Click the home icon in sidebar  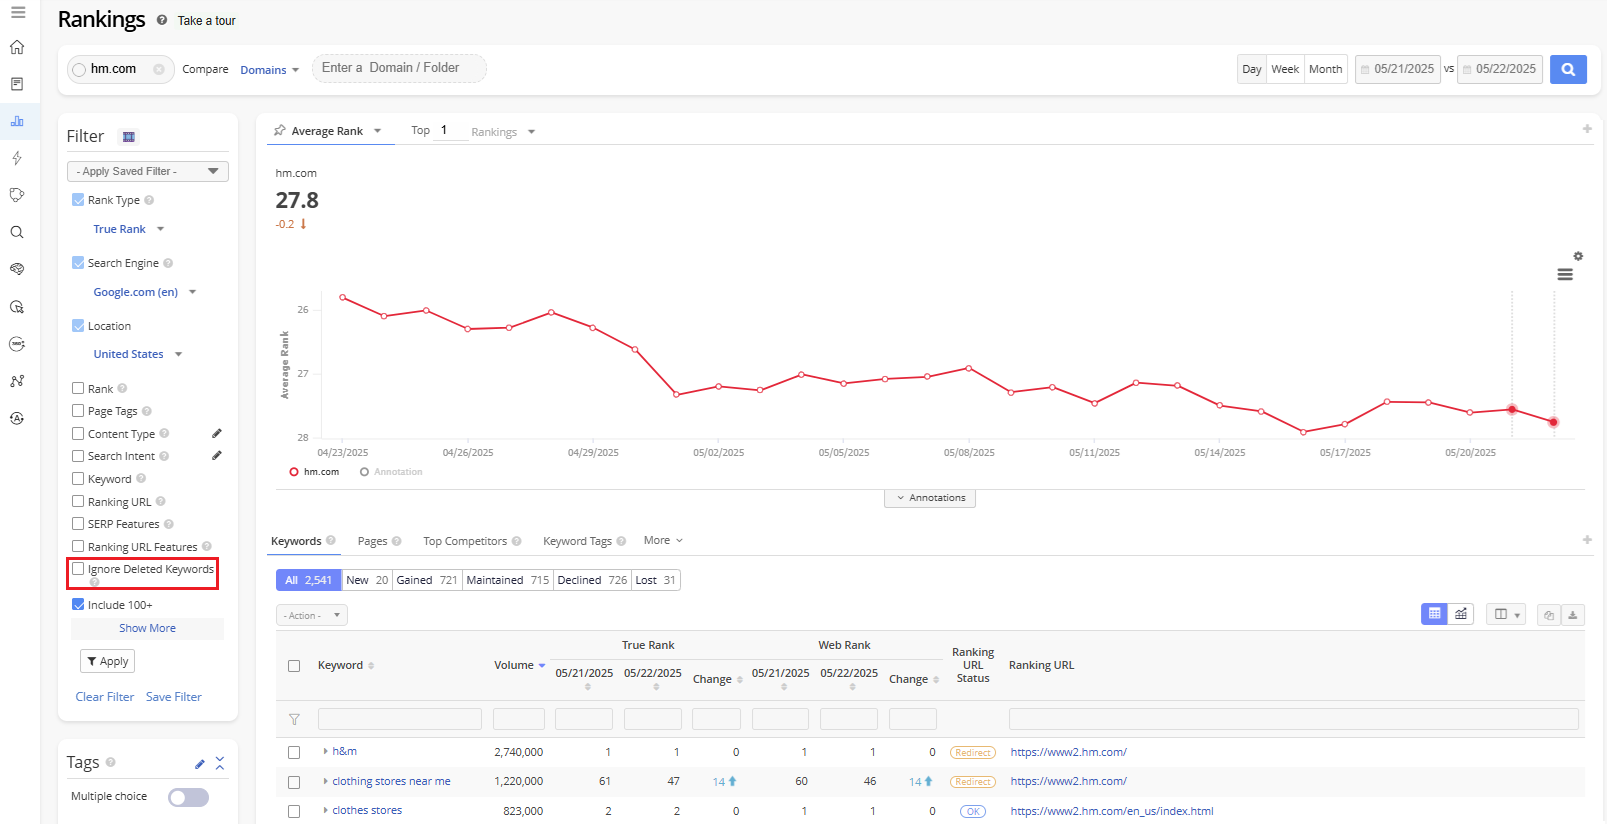(17, 47)
